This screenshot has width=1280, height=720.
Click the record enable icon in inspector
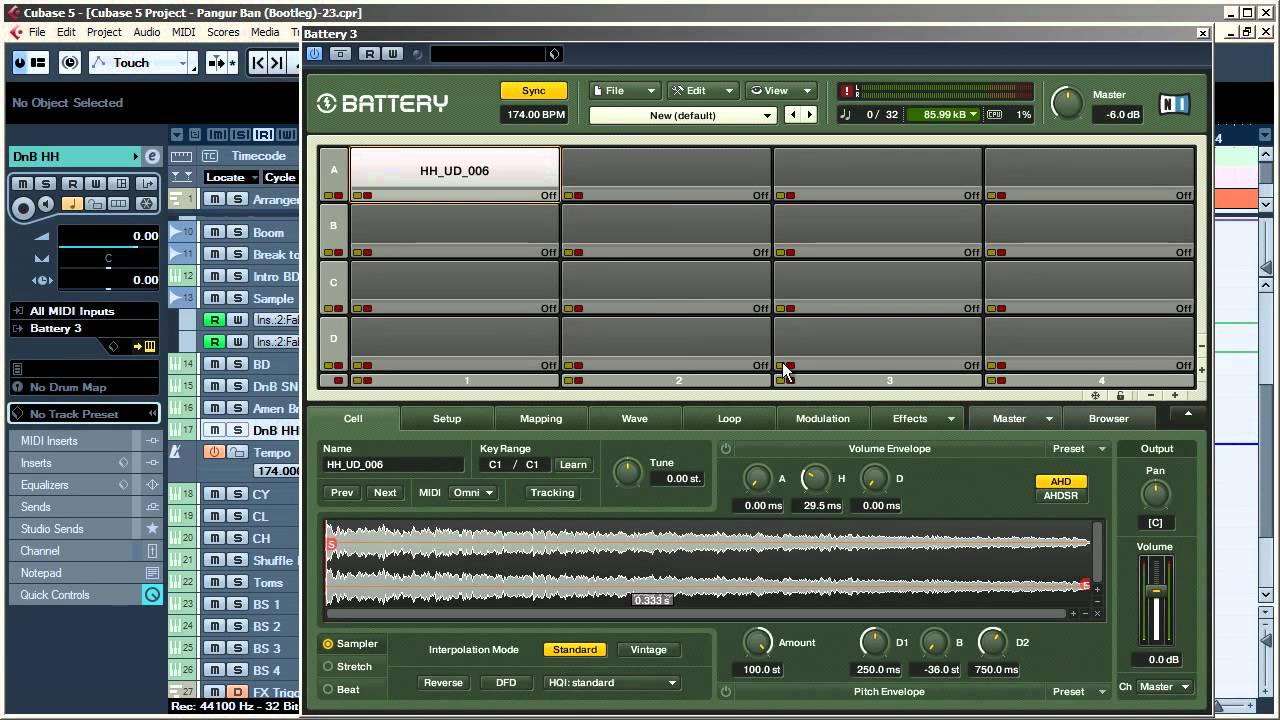click(x=22, y=208)
